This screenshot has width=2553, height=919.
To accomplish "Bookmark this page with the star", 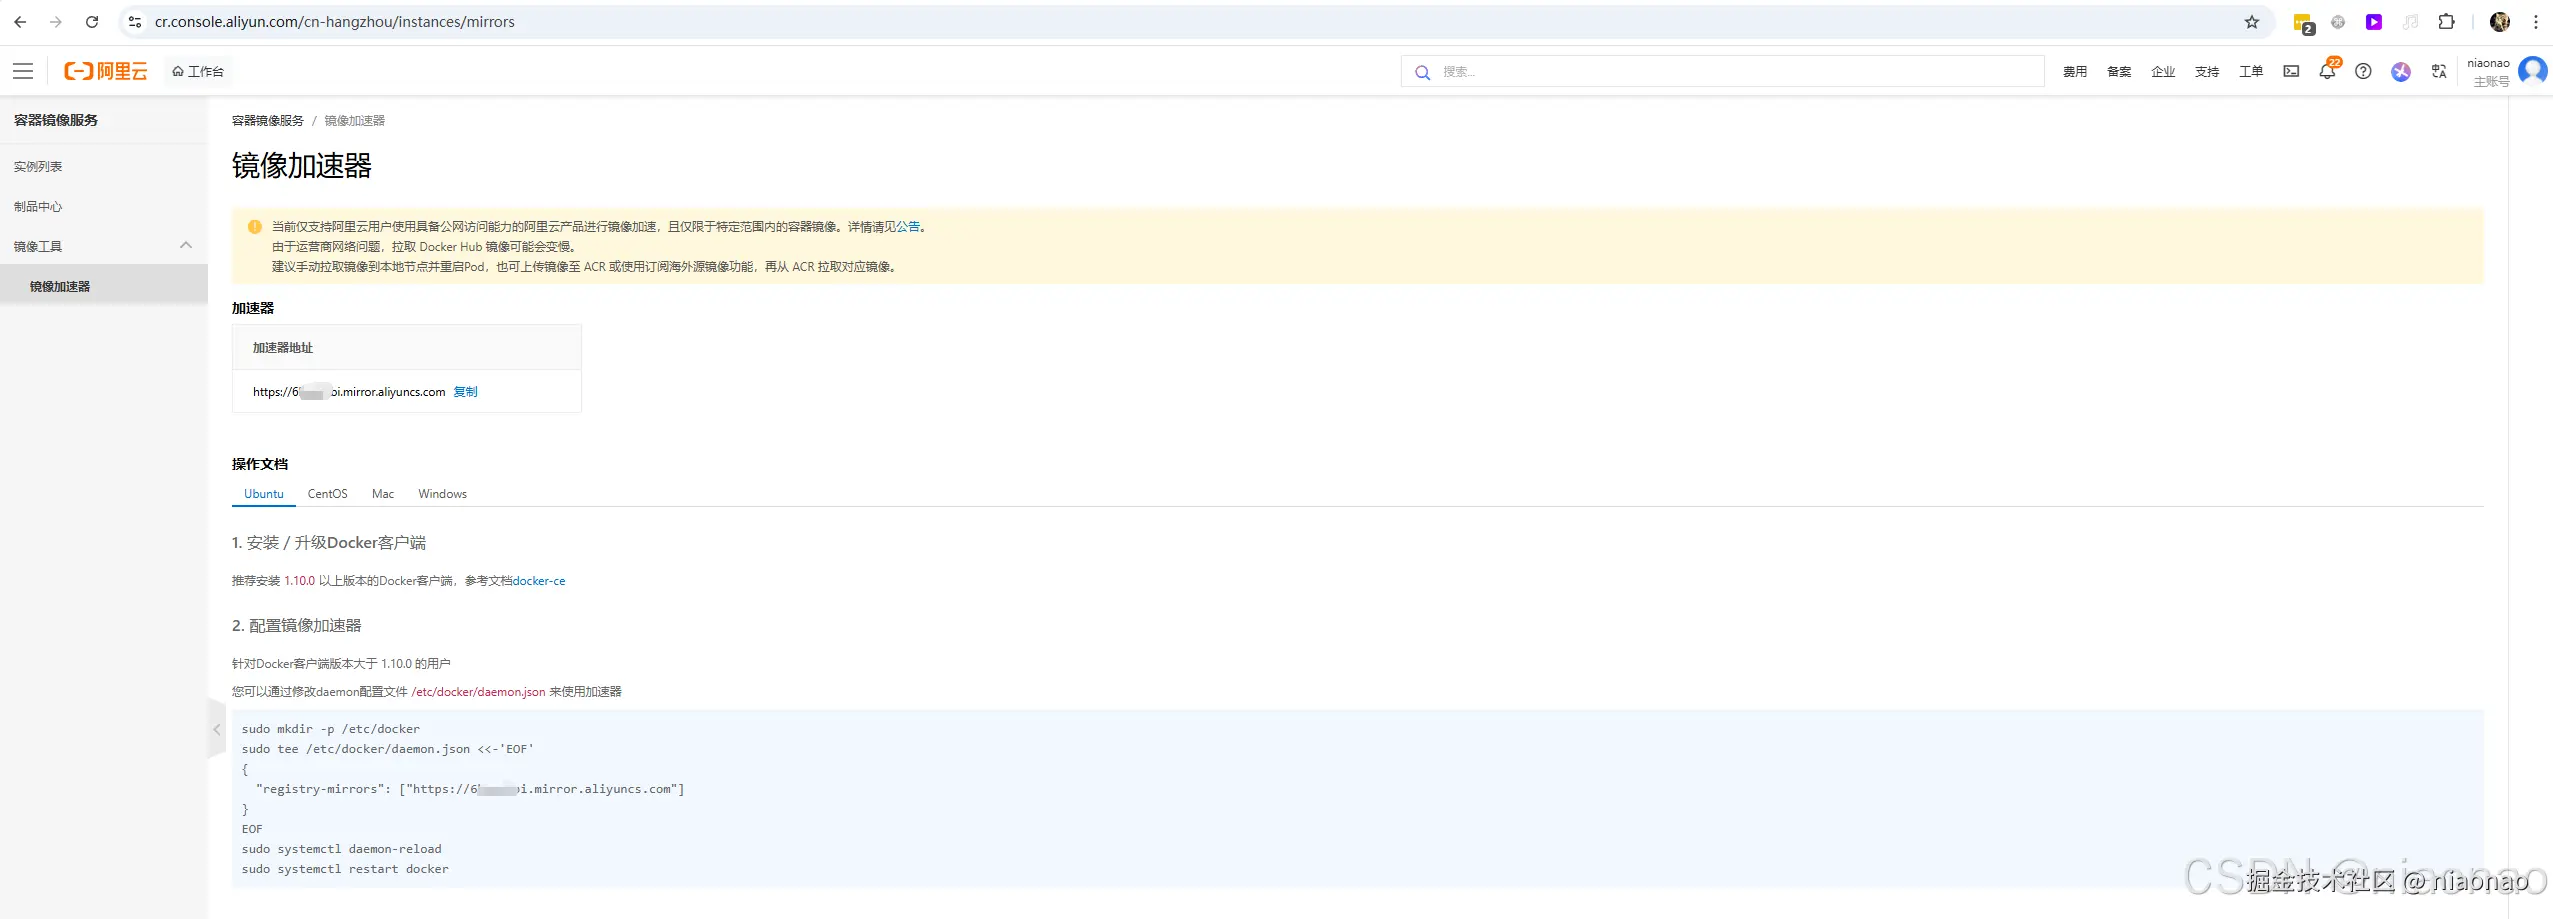I will coord(2252,22).
